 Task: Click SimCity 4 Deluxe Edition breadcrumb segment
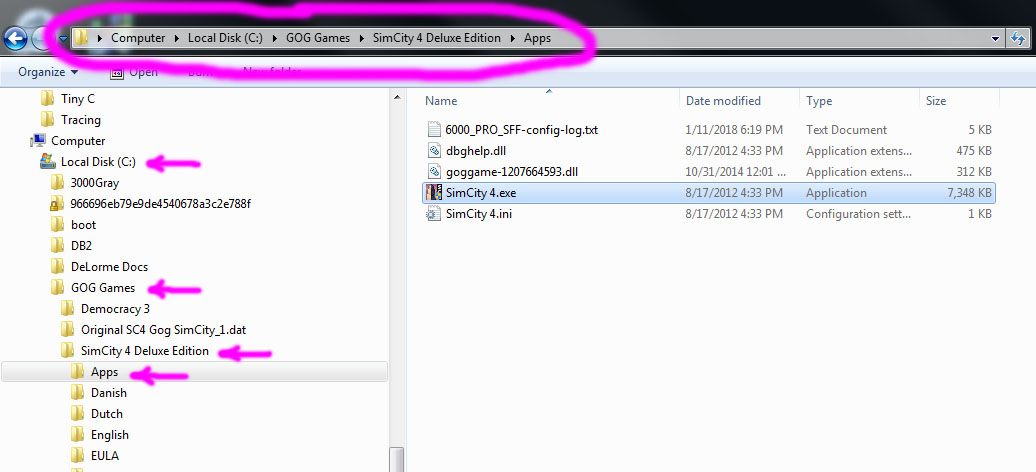tap(437, 38)
